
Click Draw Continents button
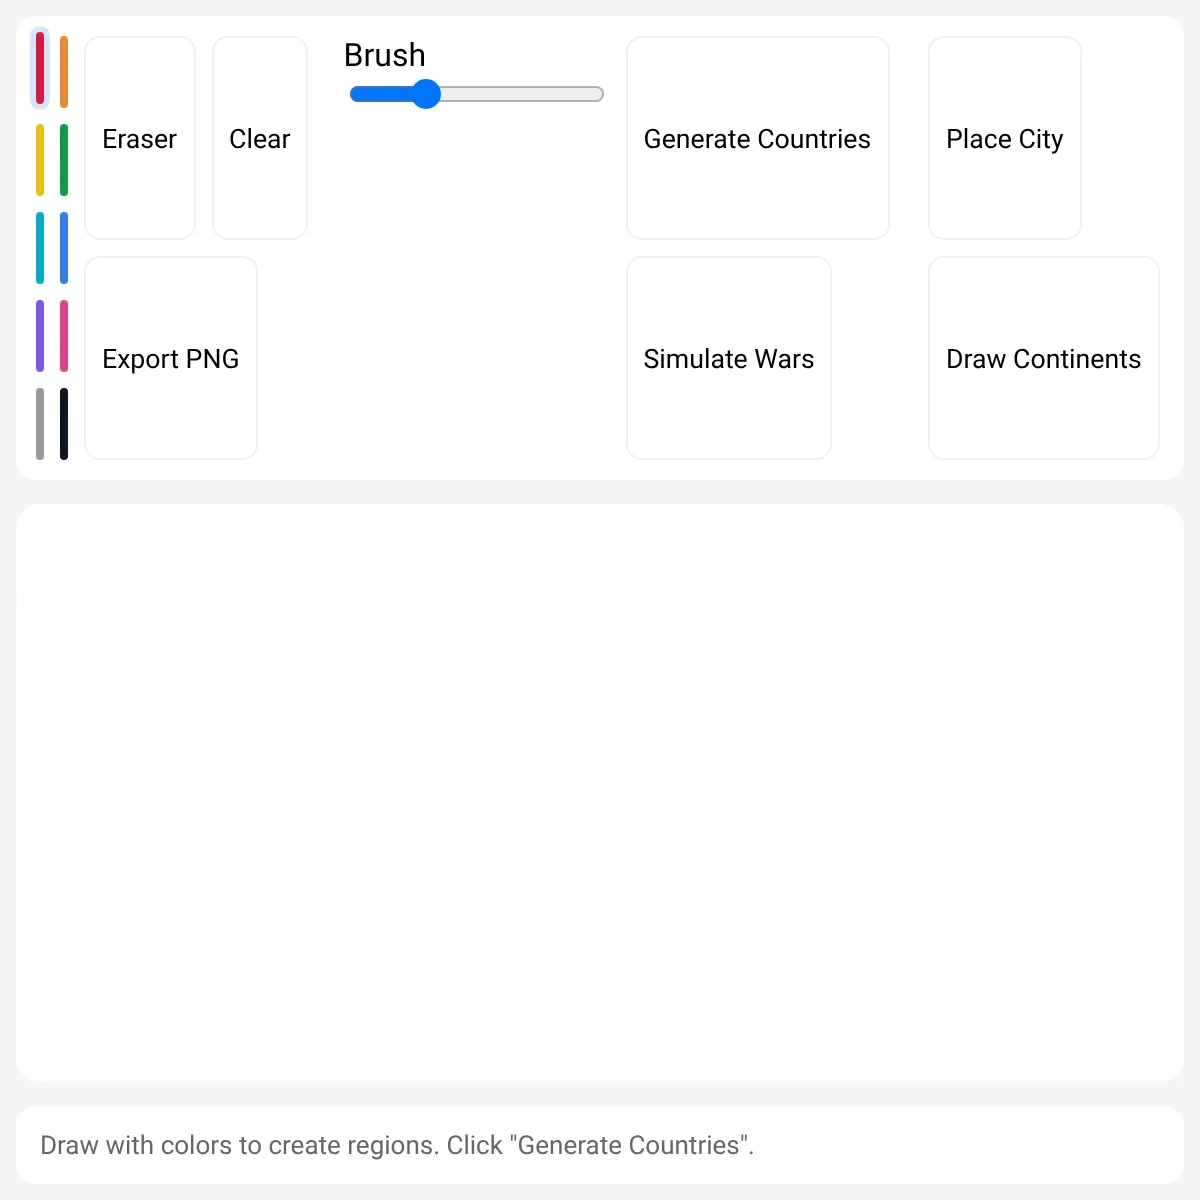click(x=1044, y=358)
